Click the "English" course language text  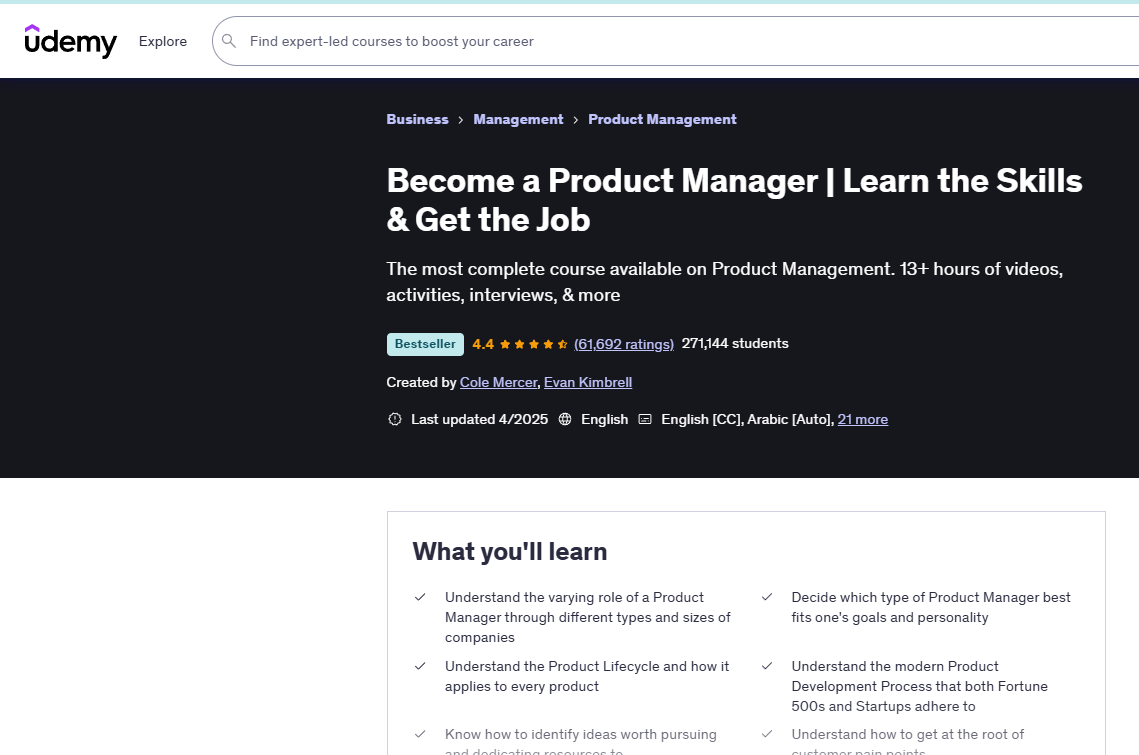pos(604,419)
